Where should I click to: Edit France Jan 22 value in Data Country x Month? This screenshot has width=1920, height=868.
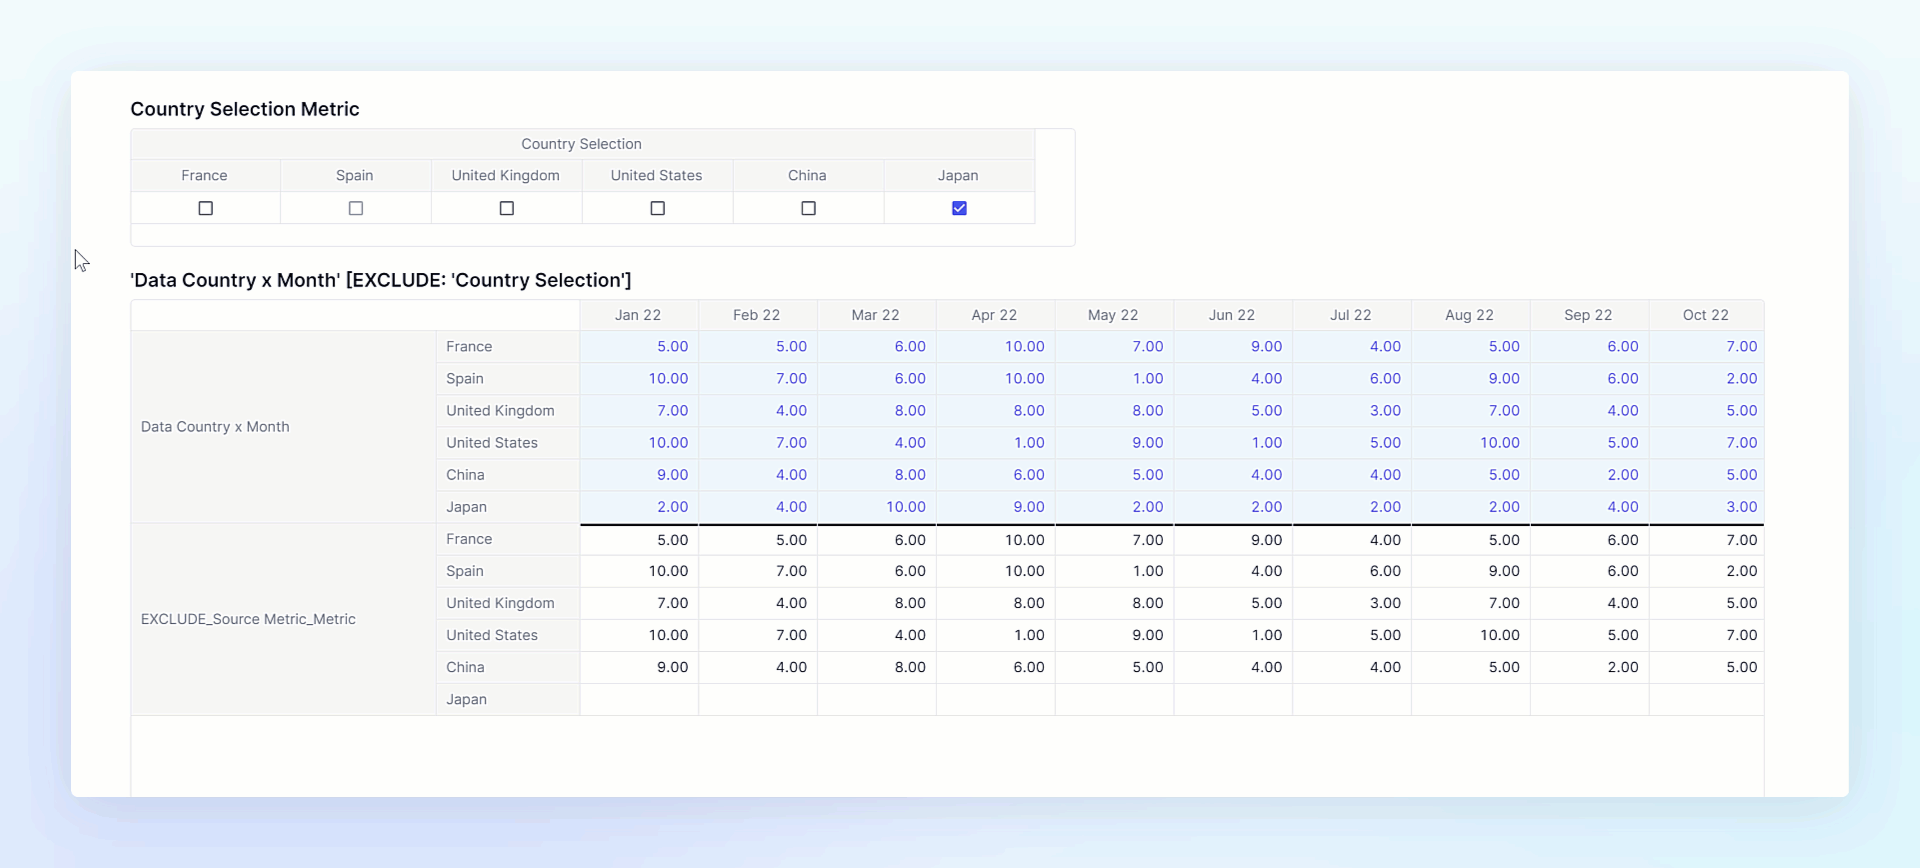[639, 347]
